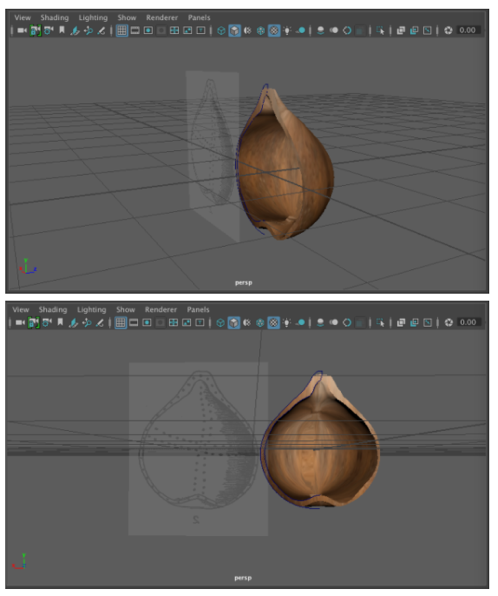This screenshot has height=596, width=498.
Task: Click the Exposure aperture icon in lower viewport toolbar
Action: (x=449, y=323)
